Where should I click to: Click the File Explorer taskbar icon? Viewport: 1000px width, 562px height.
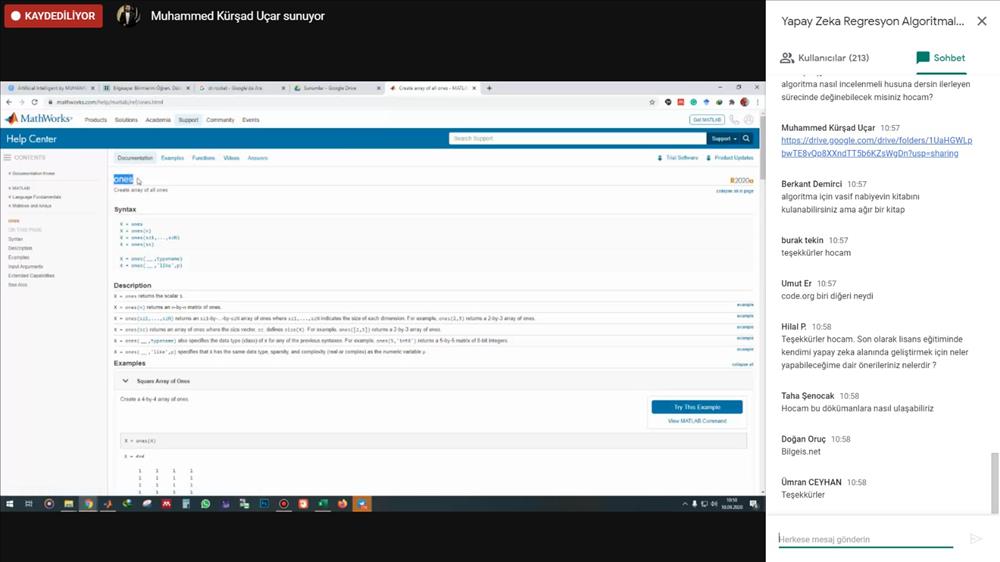click(68, 504)
